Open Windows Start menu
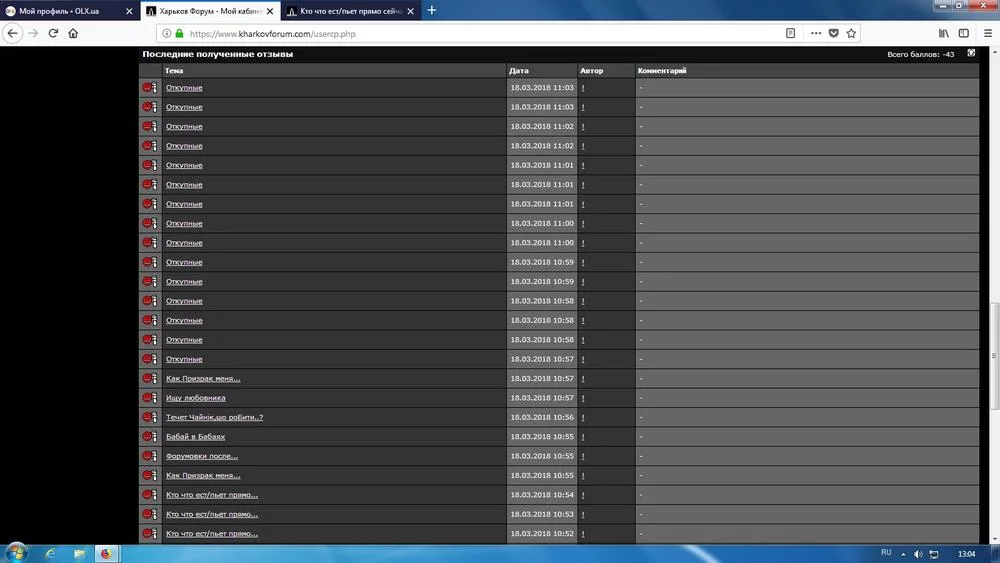This screenshot has width=1000, height=563. coord(15,553)
